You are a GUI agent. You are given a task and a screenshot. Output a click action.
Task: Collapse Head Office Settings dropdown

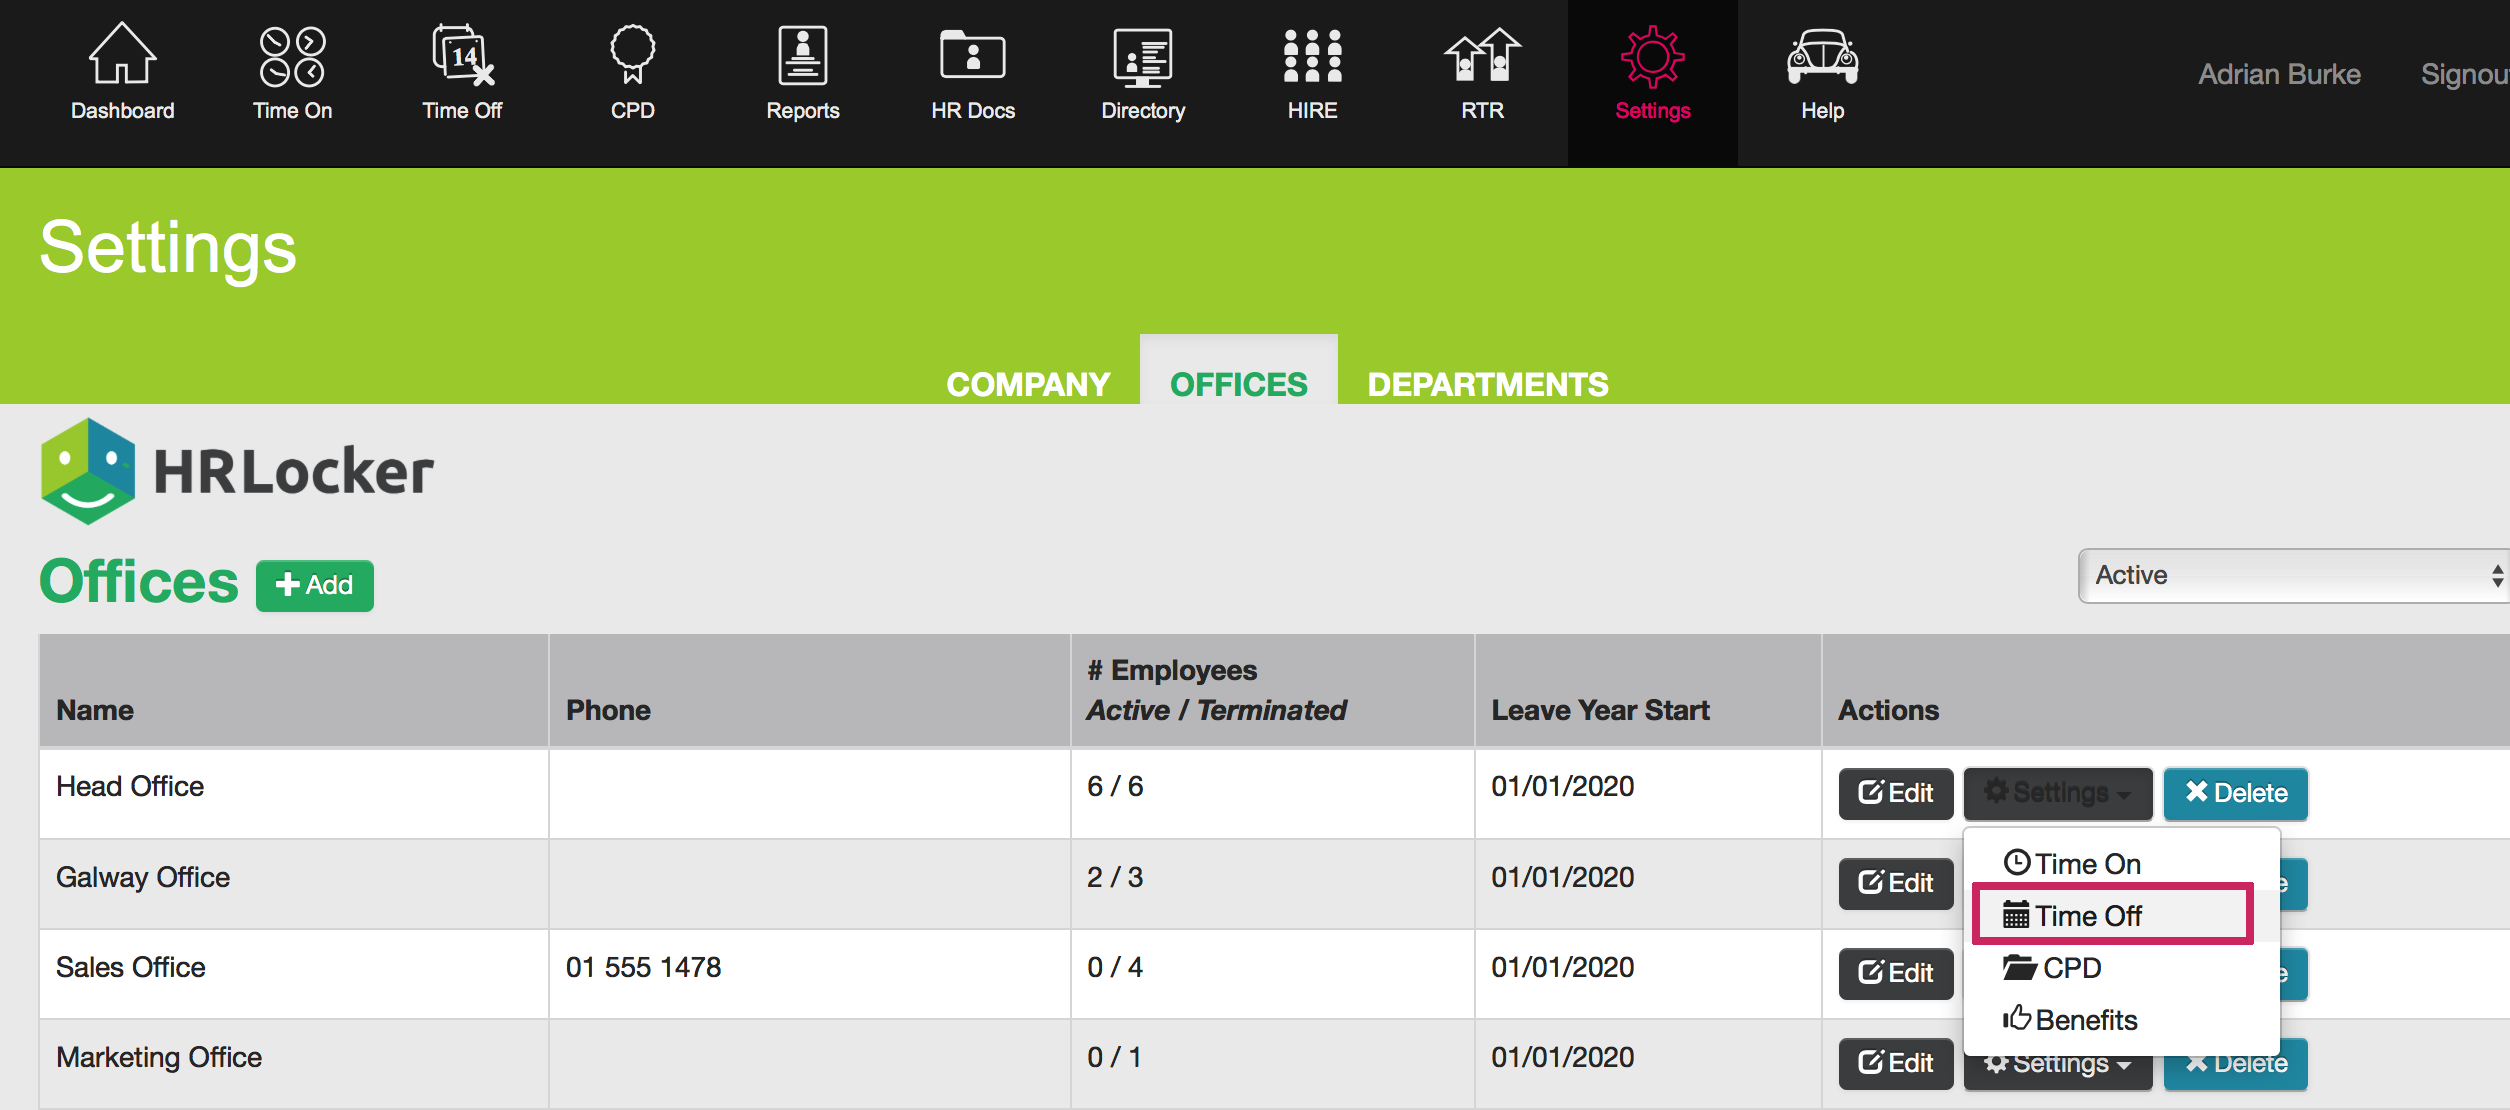pyautogui.click(x=2057, y=794)
